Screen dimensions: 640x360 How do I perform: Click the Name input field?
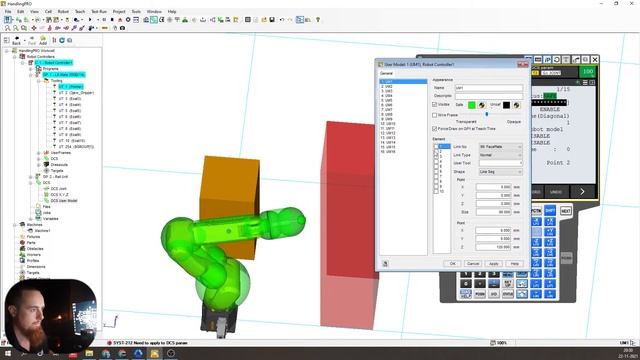point(489,88)
